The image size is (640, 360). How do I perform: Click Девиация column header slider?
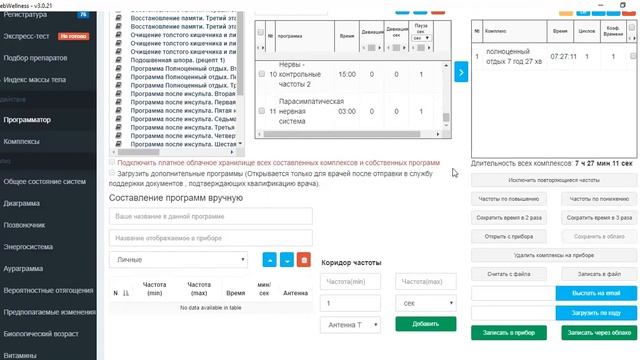tap(371, 48)
